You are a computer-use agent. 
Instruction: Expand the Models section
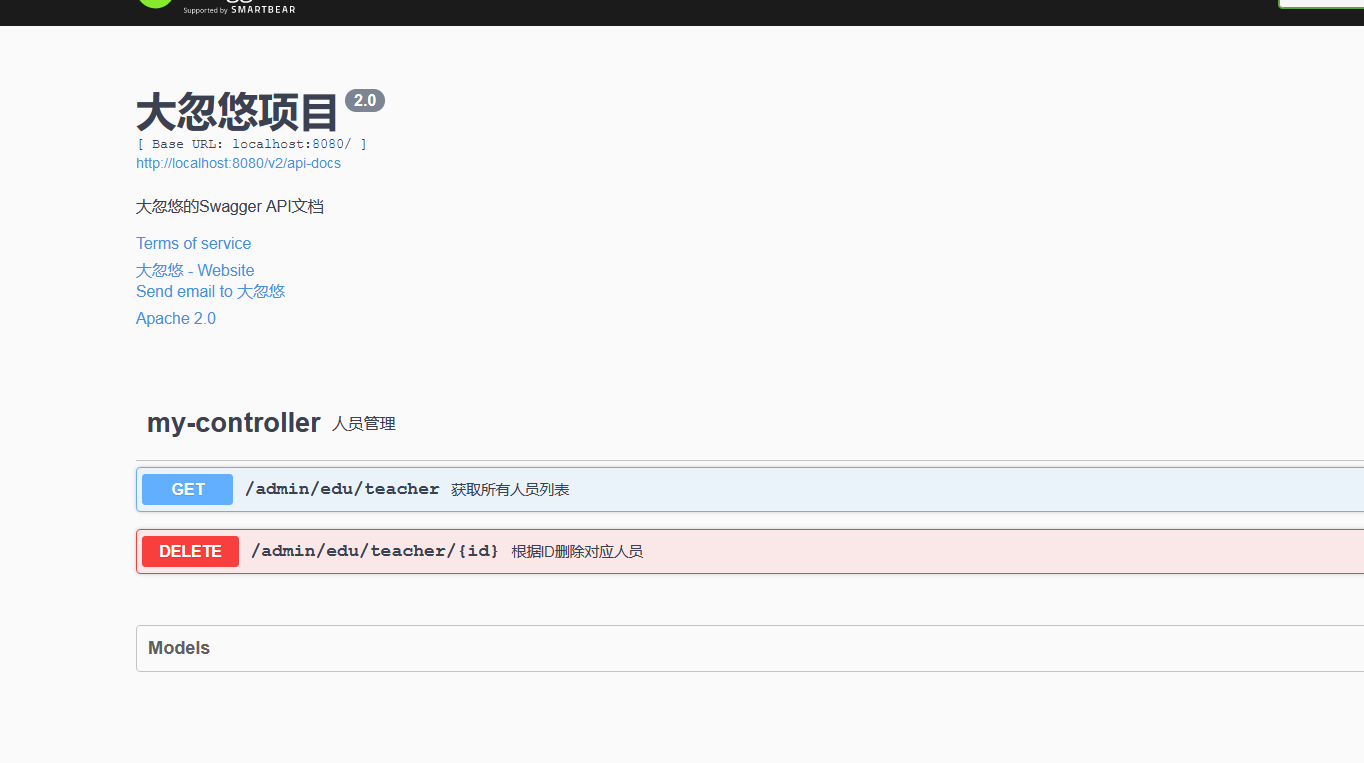point(179,648)
